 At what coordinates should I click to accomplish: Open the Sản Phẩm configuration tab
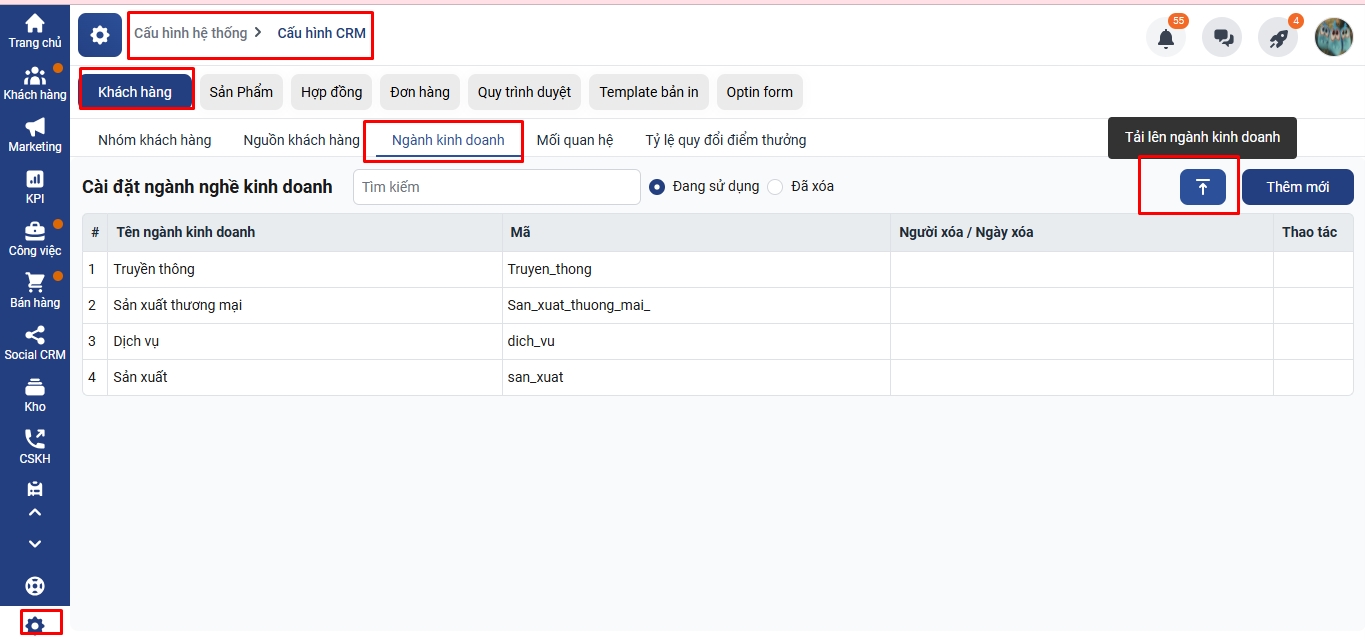pos(241,92)
